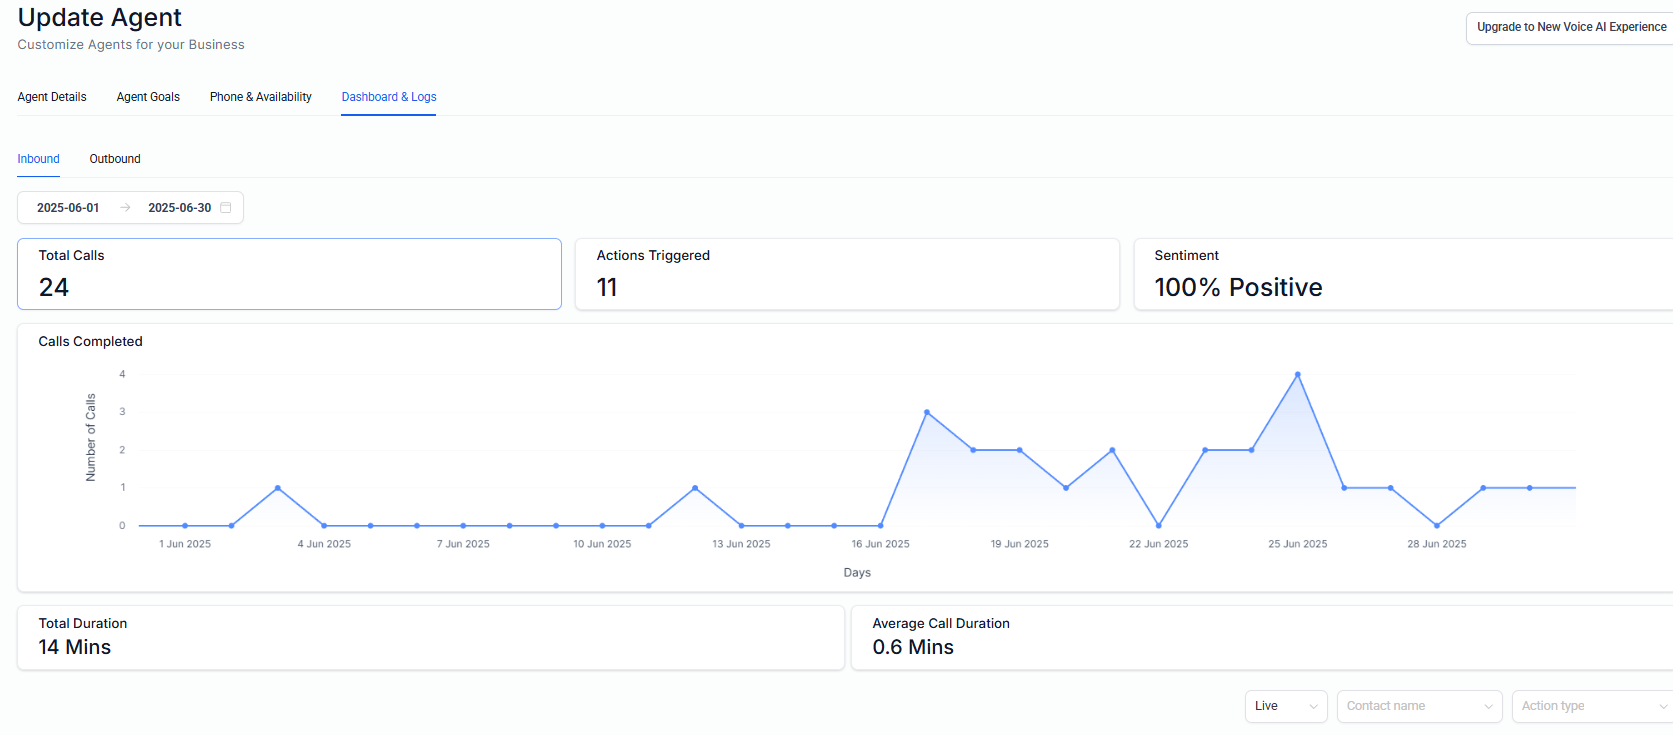
Task: Click the chart peak point at 25 Jun 2025
Action: click(x=1298, y=375)
